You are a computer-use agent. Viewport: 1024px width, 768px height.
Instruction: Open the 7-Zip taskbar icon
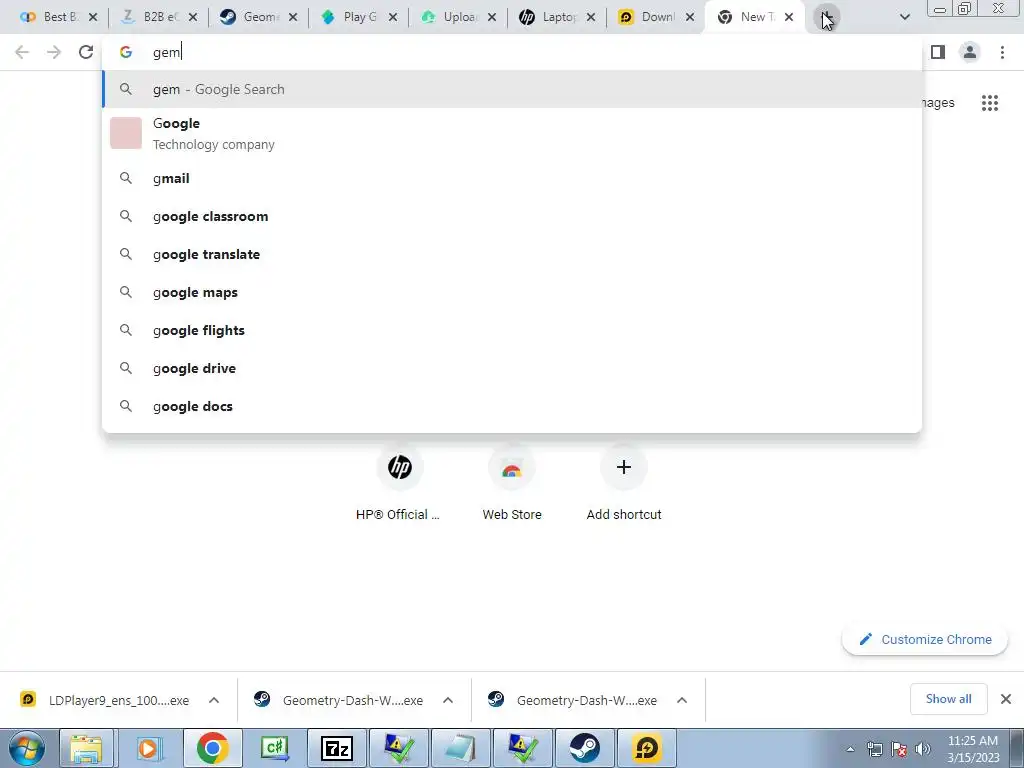pos(337,748)
